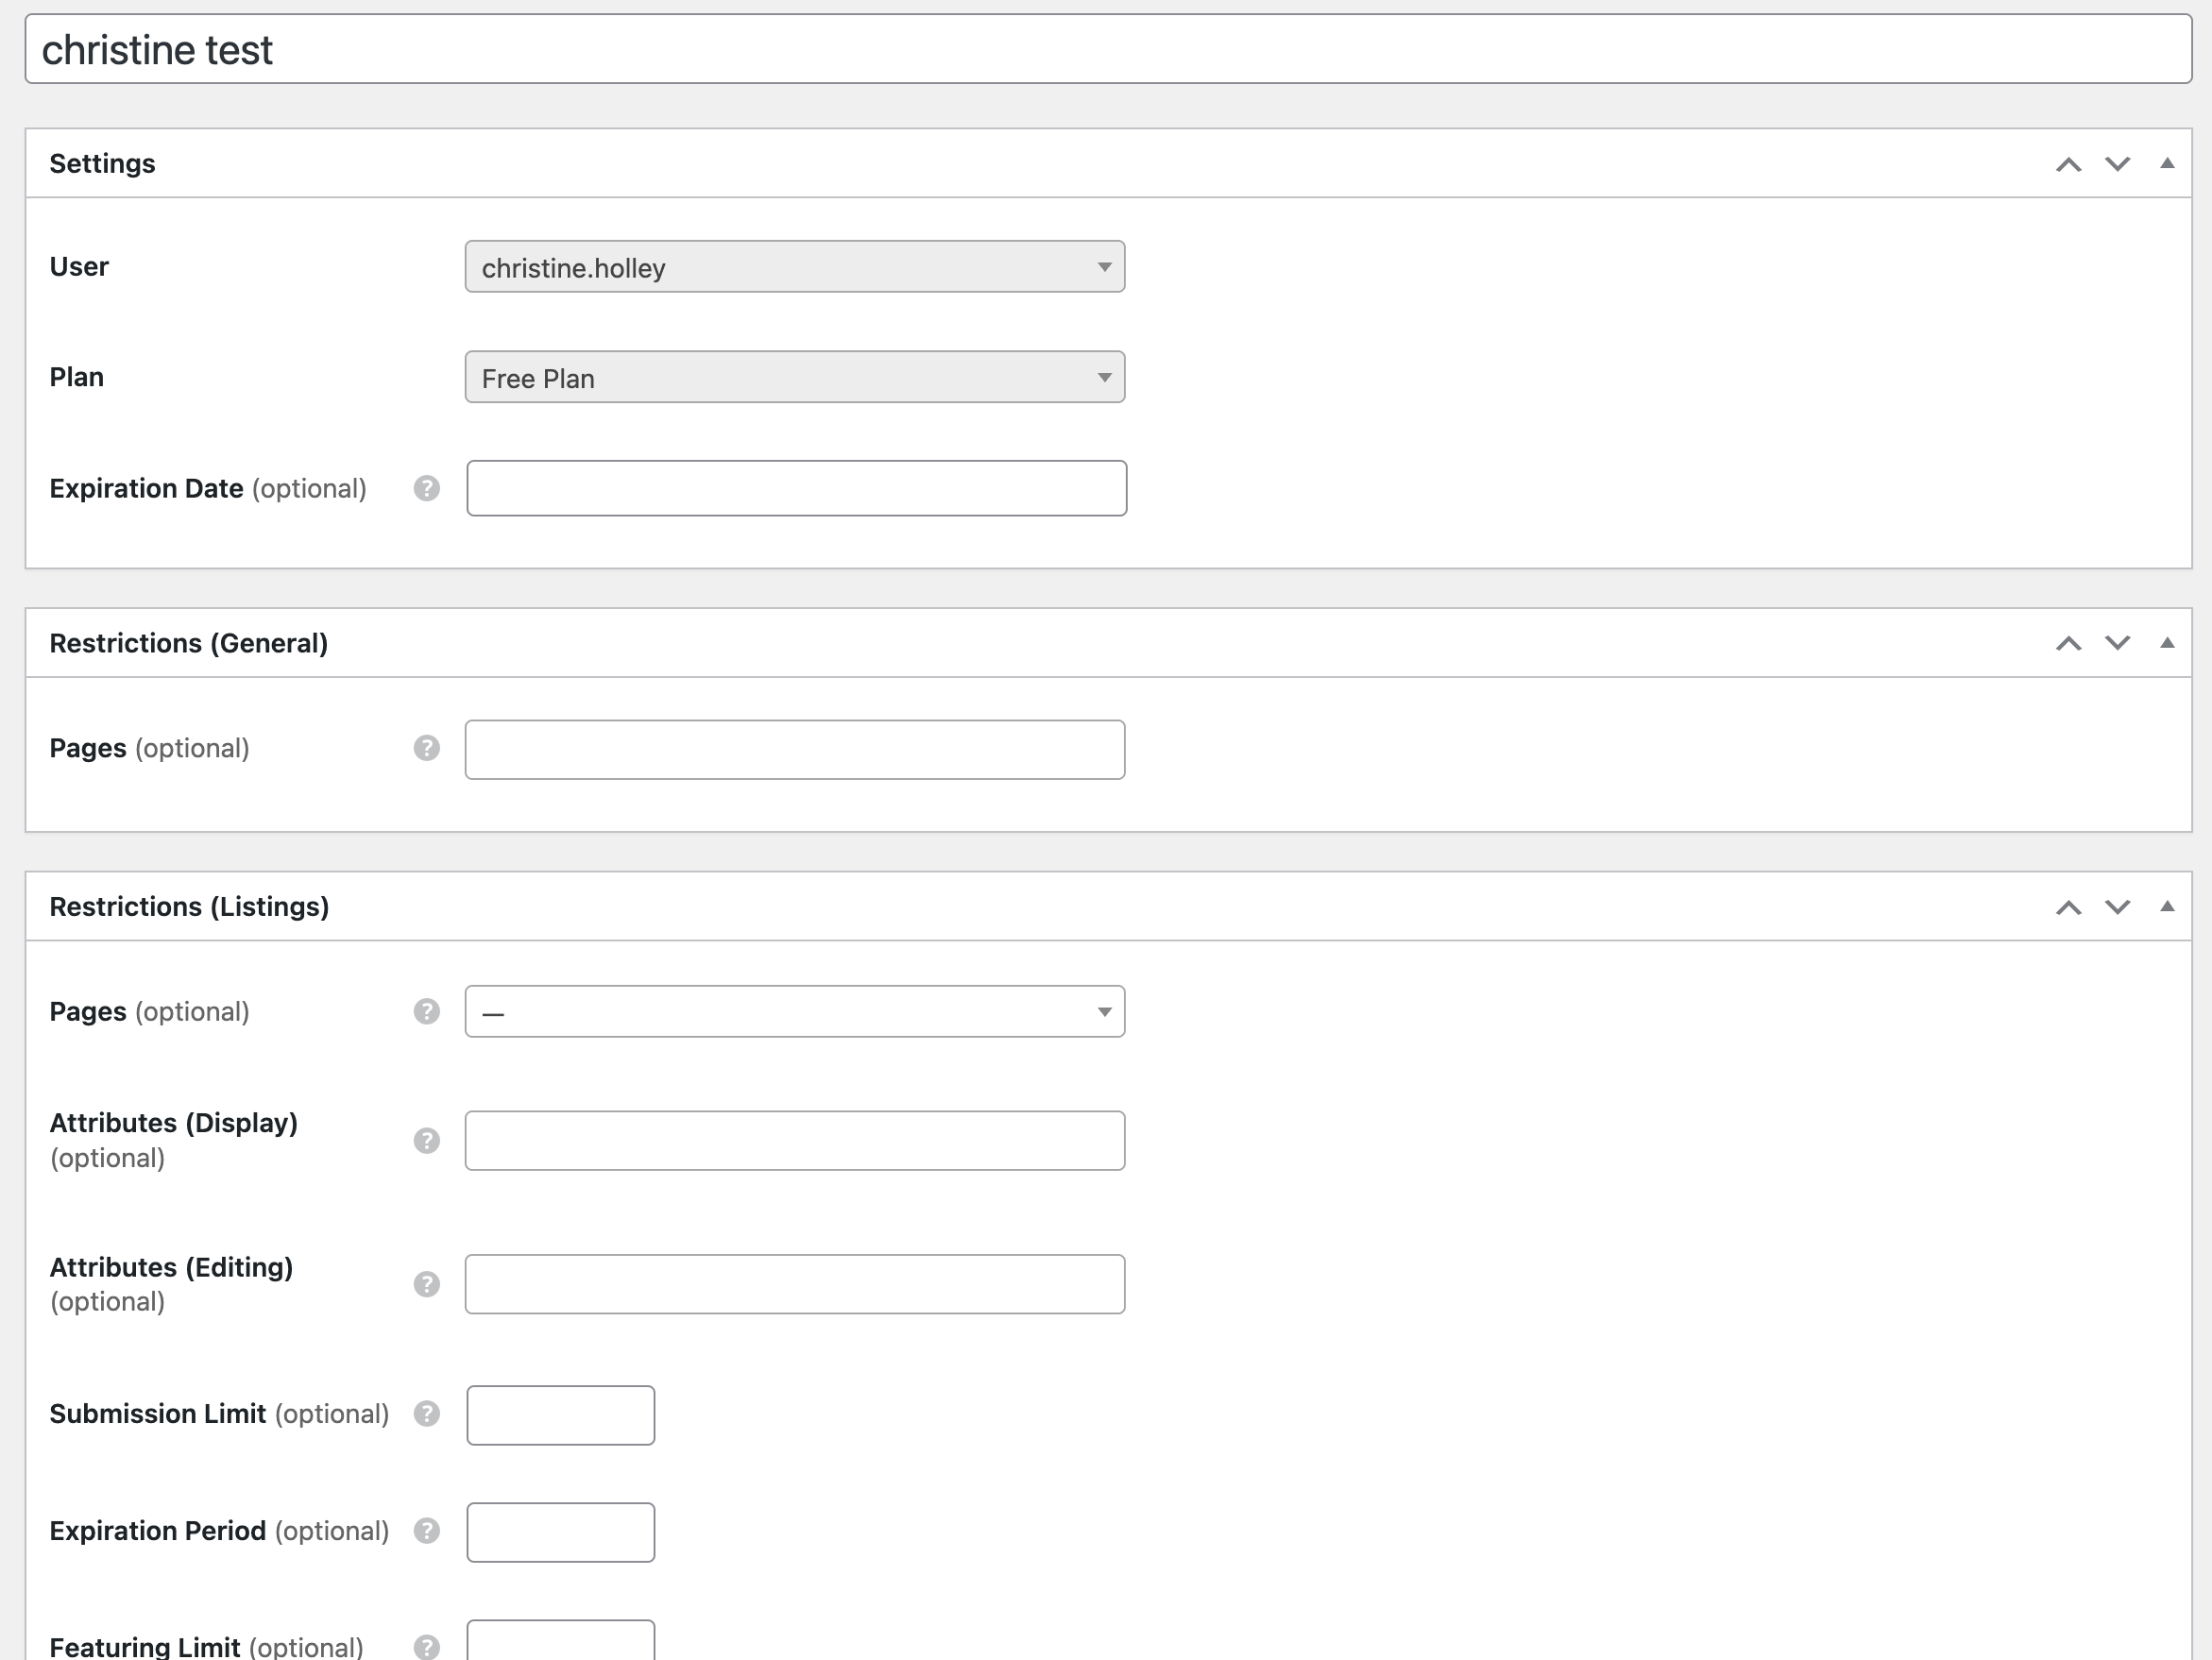
Task: Click help icon for general Pages restriction
Action: 427,748
